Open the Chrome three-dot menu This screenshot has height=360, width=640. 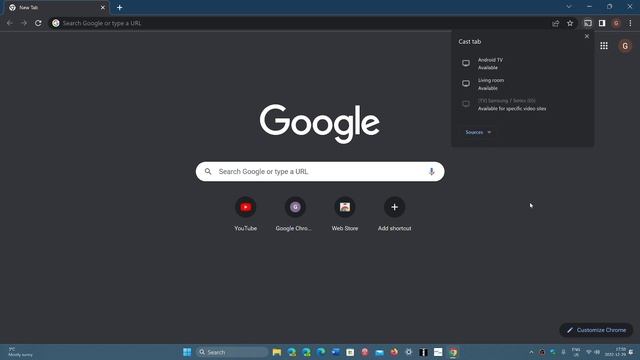630,23
